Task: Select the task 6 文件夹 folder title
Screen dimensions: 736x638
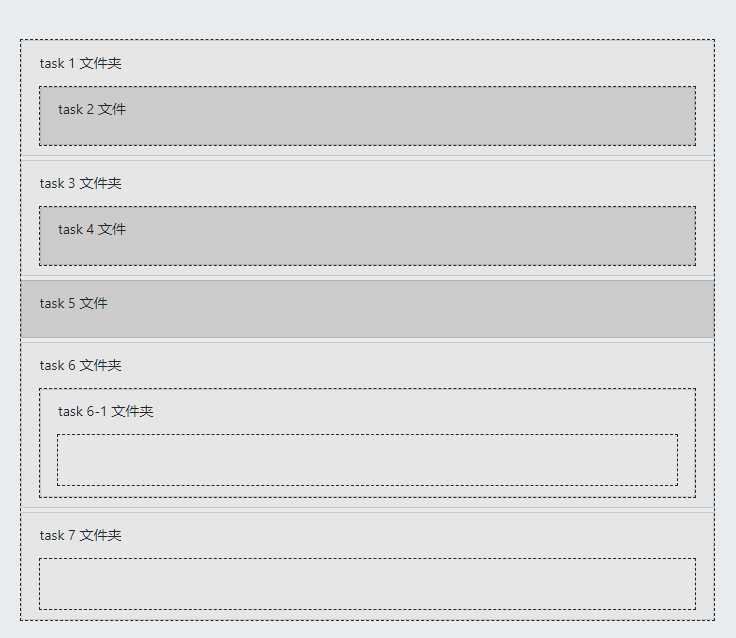Action: 80,366
